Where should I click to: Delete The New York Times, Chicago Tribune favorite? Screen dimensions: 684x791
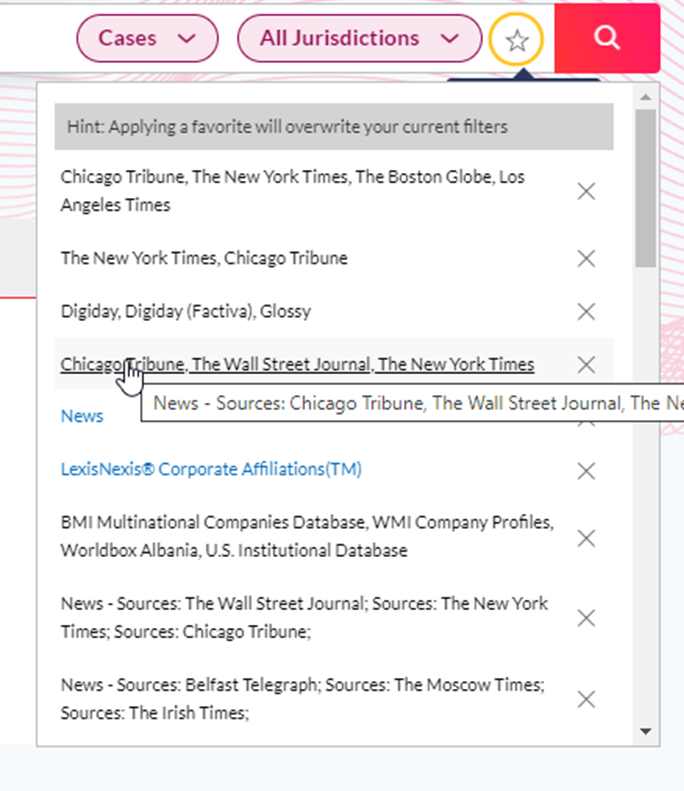pyautogui.click(x=586, y=258)
